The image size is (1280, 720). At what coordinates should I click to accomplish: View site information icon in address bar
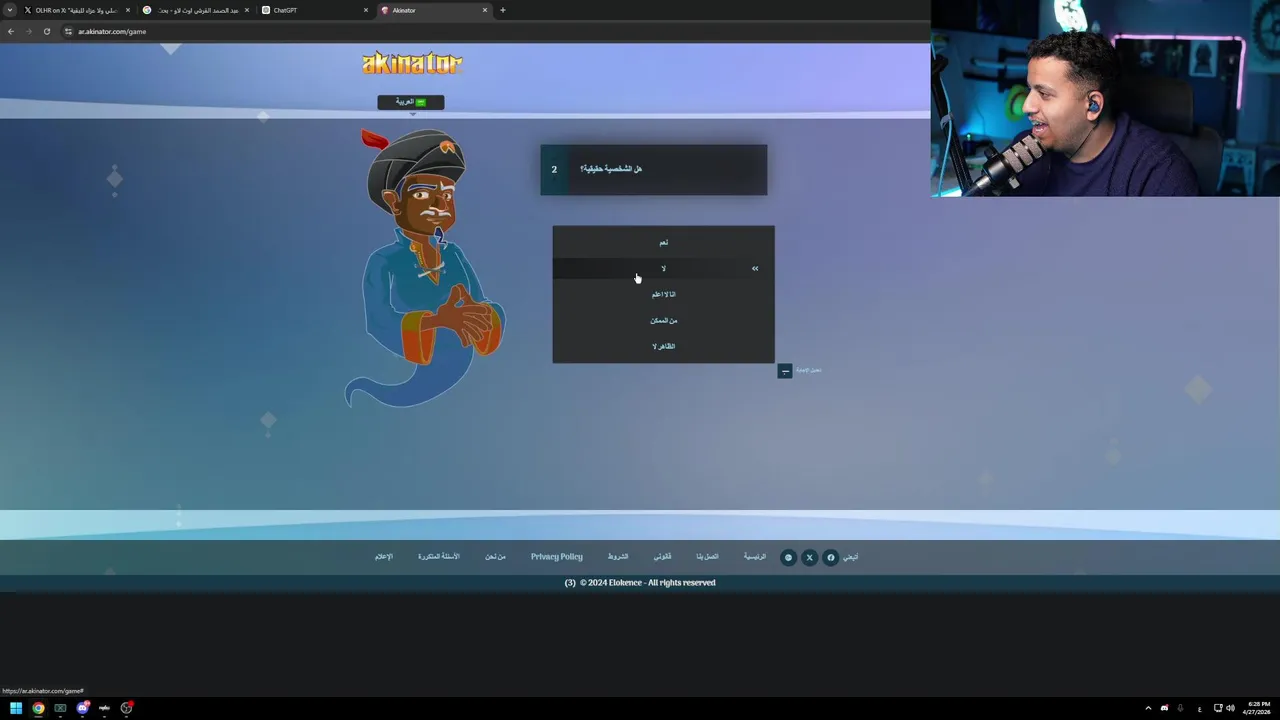tap(68, 31)
